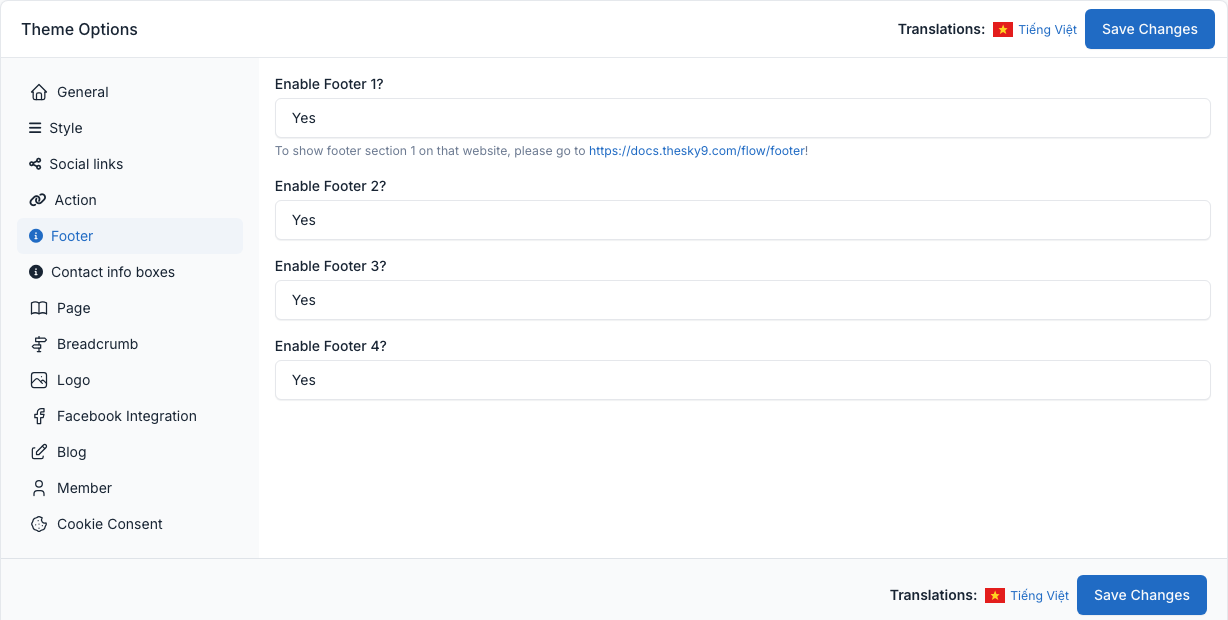Image resolution: width=1228 pixels, height=620 pixels.
Task: Open the Page settings section
Action: click(130, 308)
